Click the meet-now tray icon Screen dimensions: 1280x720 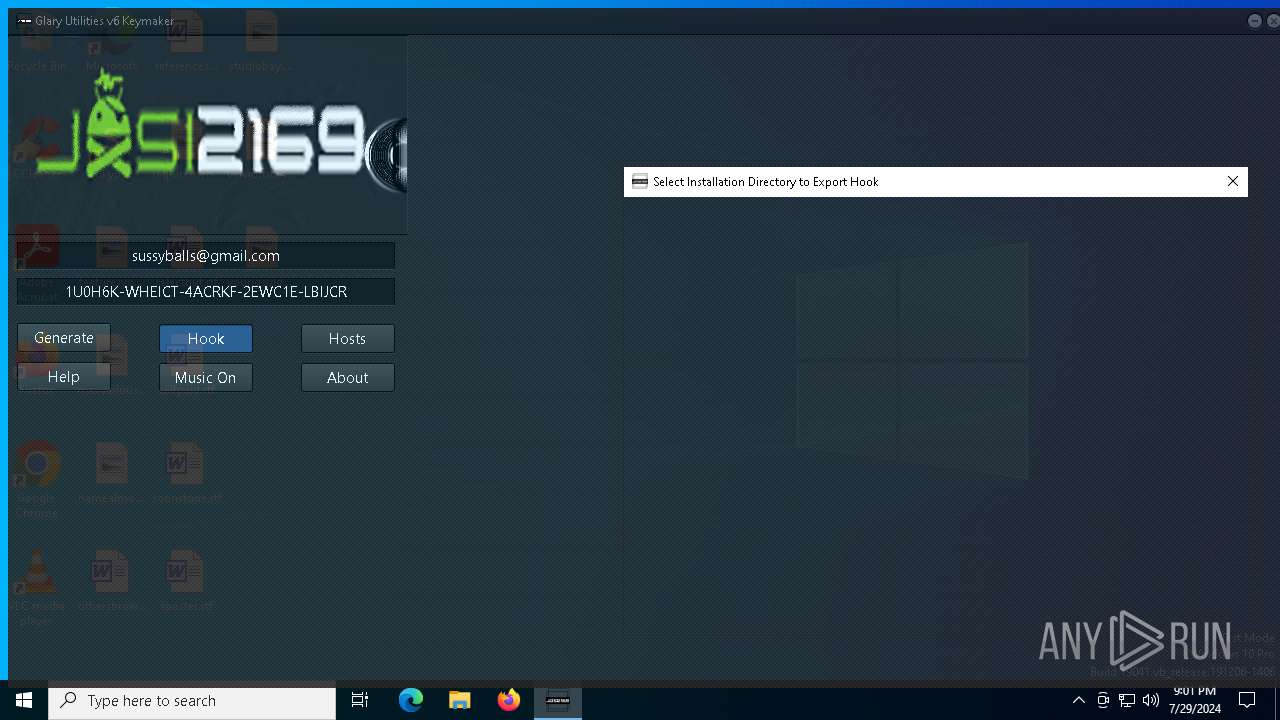1103,701
